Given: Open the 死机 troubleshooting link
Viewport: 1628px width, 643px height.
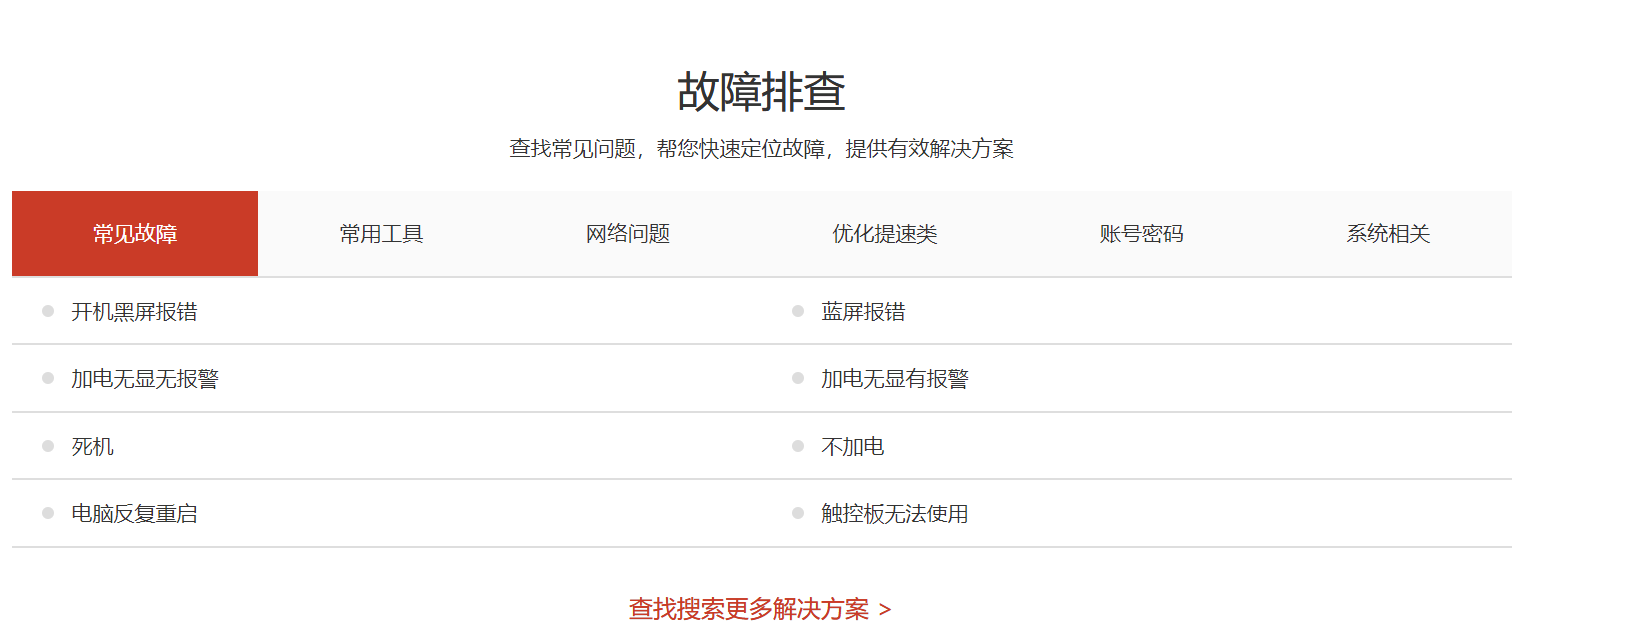Looking at the screenshot, I should tap(92, 447).
